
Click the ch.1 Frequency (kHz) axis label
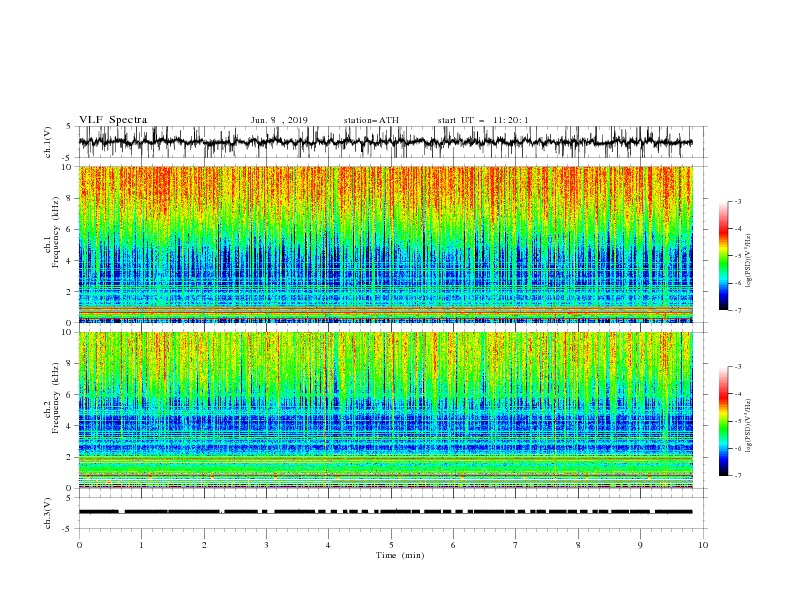point(52,233)
